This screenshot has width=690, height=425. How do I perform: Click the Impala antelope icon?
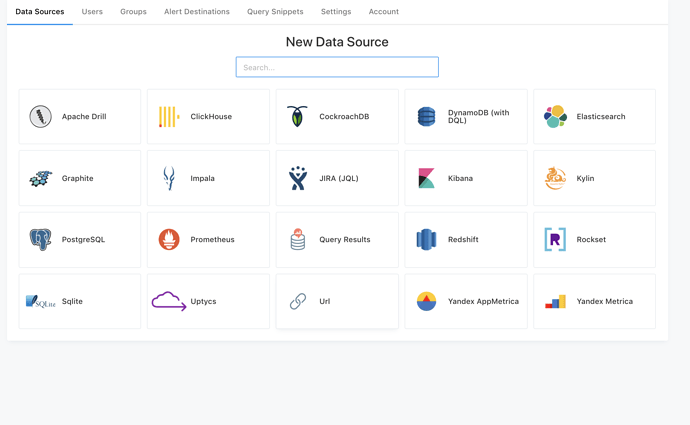pyautogui.click(x=169, y=178)
